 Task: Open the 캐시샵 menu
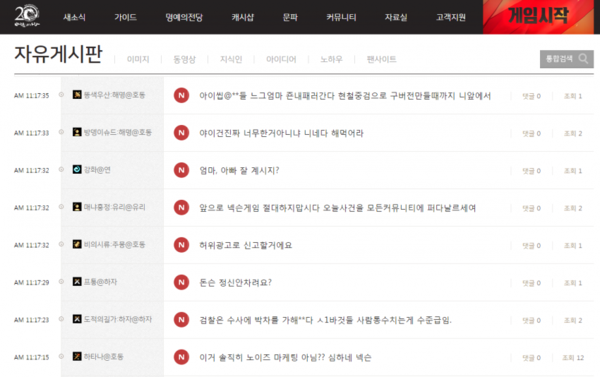click(243, 17)
